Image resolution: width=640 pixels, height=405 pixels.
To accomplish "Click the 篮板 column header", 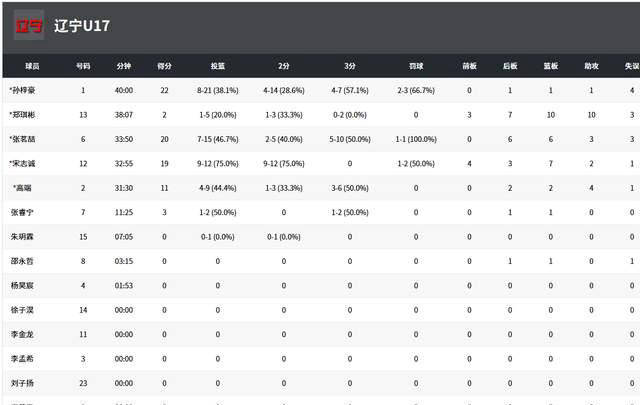I will 550,66.
